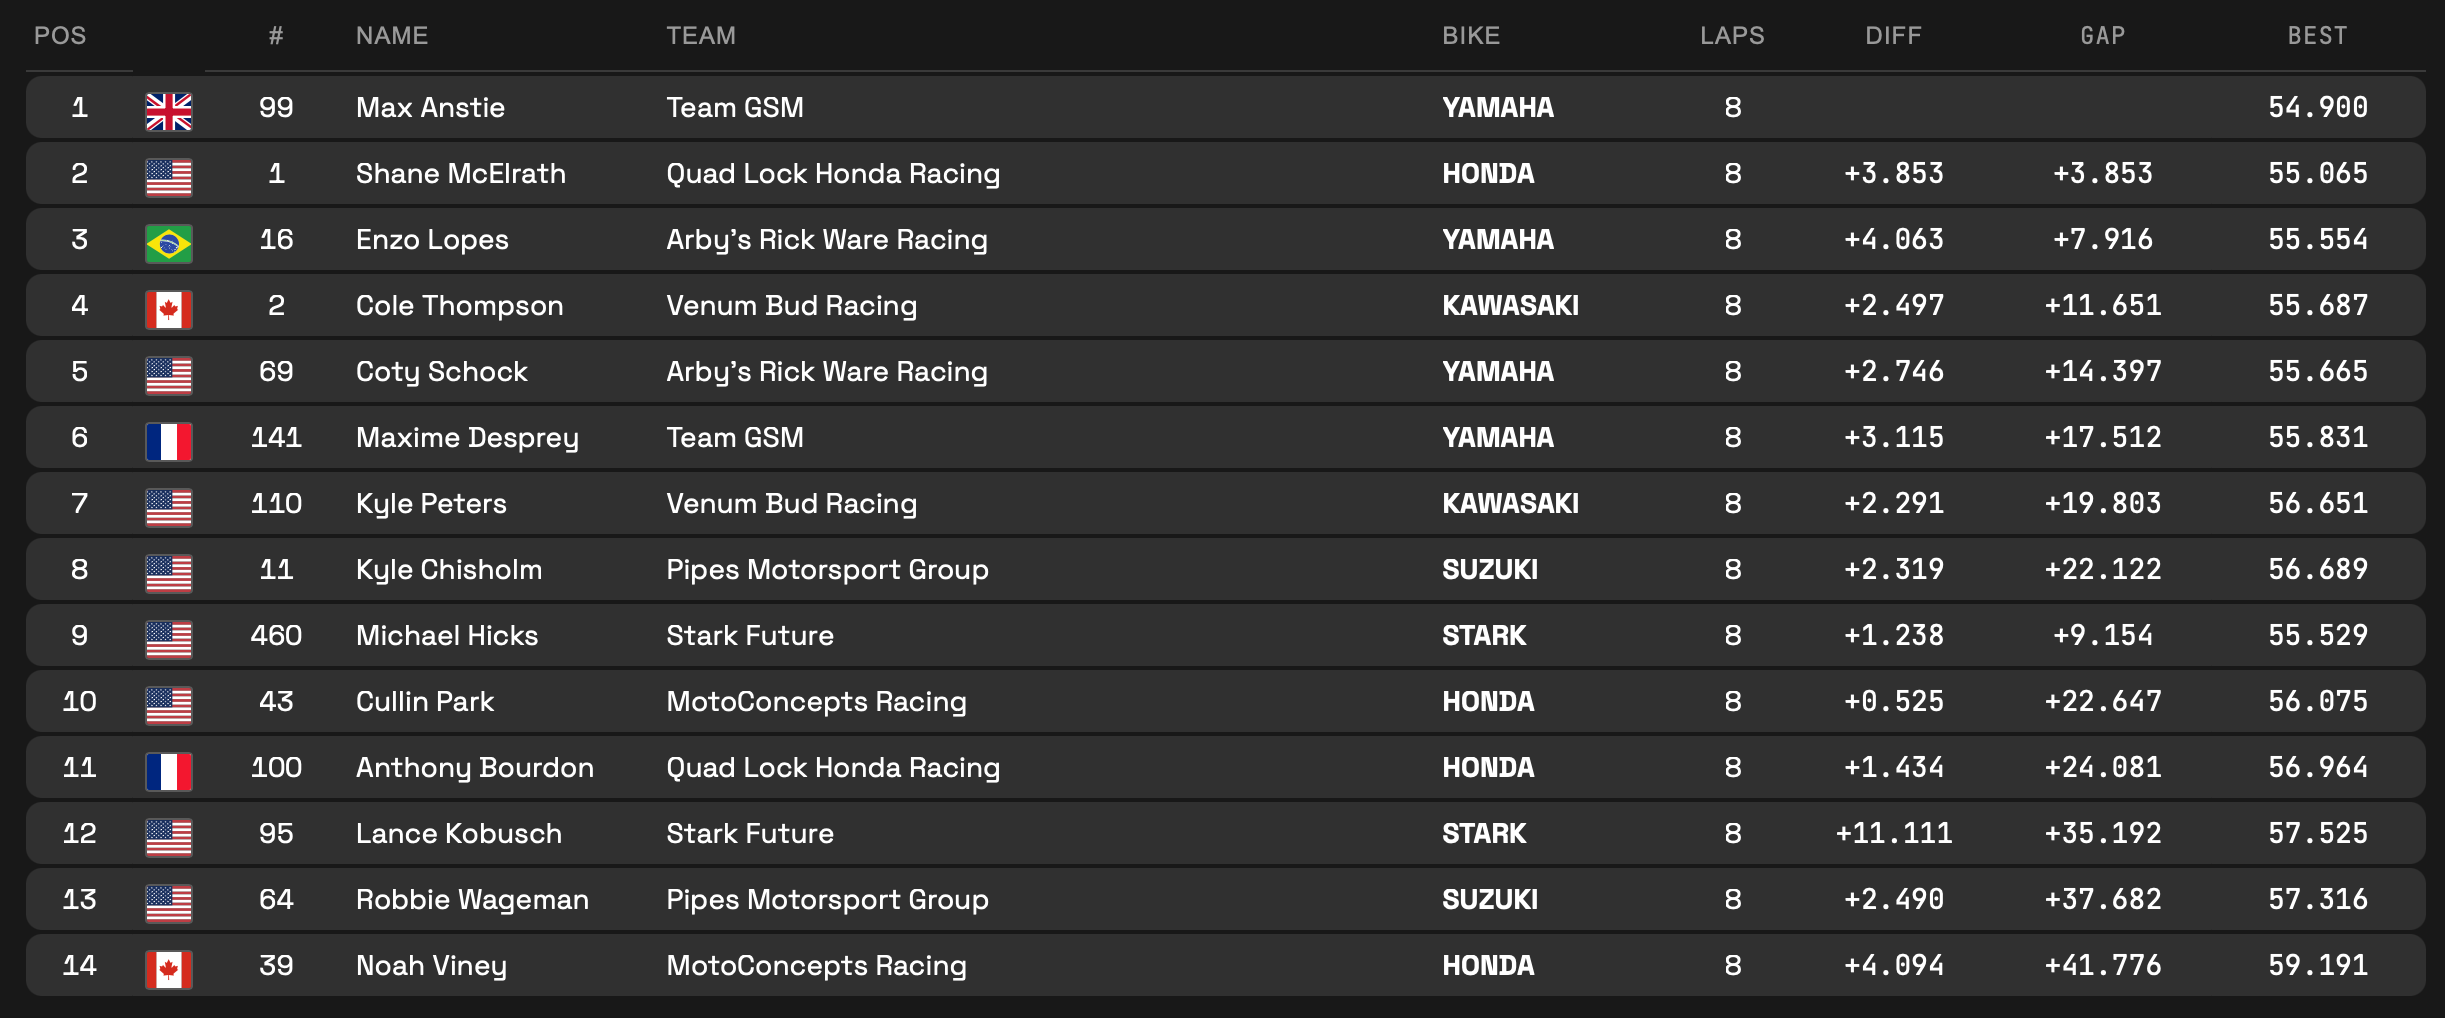2445x1018 pixels.
Task: Click the US flag beside Shane McElrath
Action: (x=169, y=177)
